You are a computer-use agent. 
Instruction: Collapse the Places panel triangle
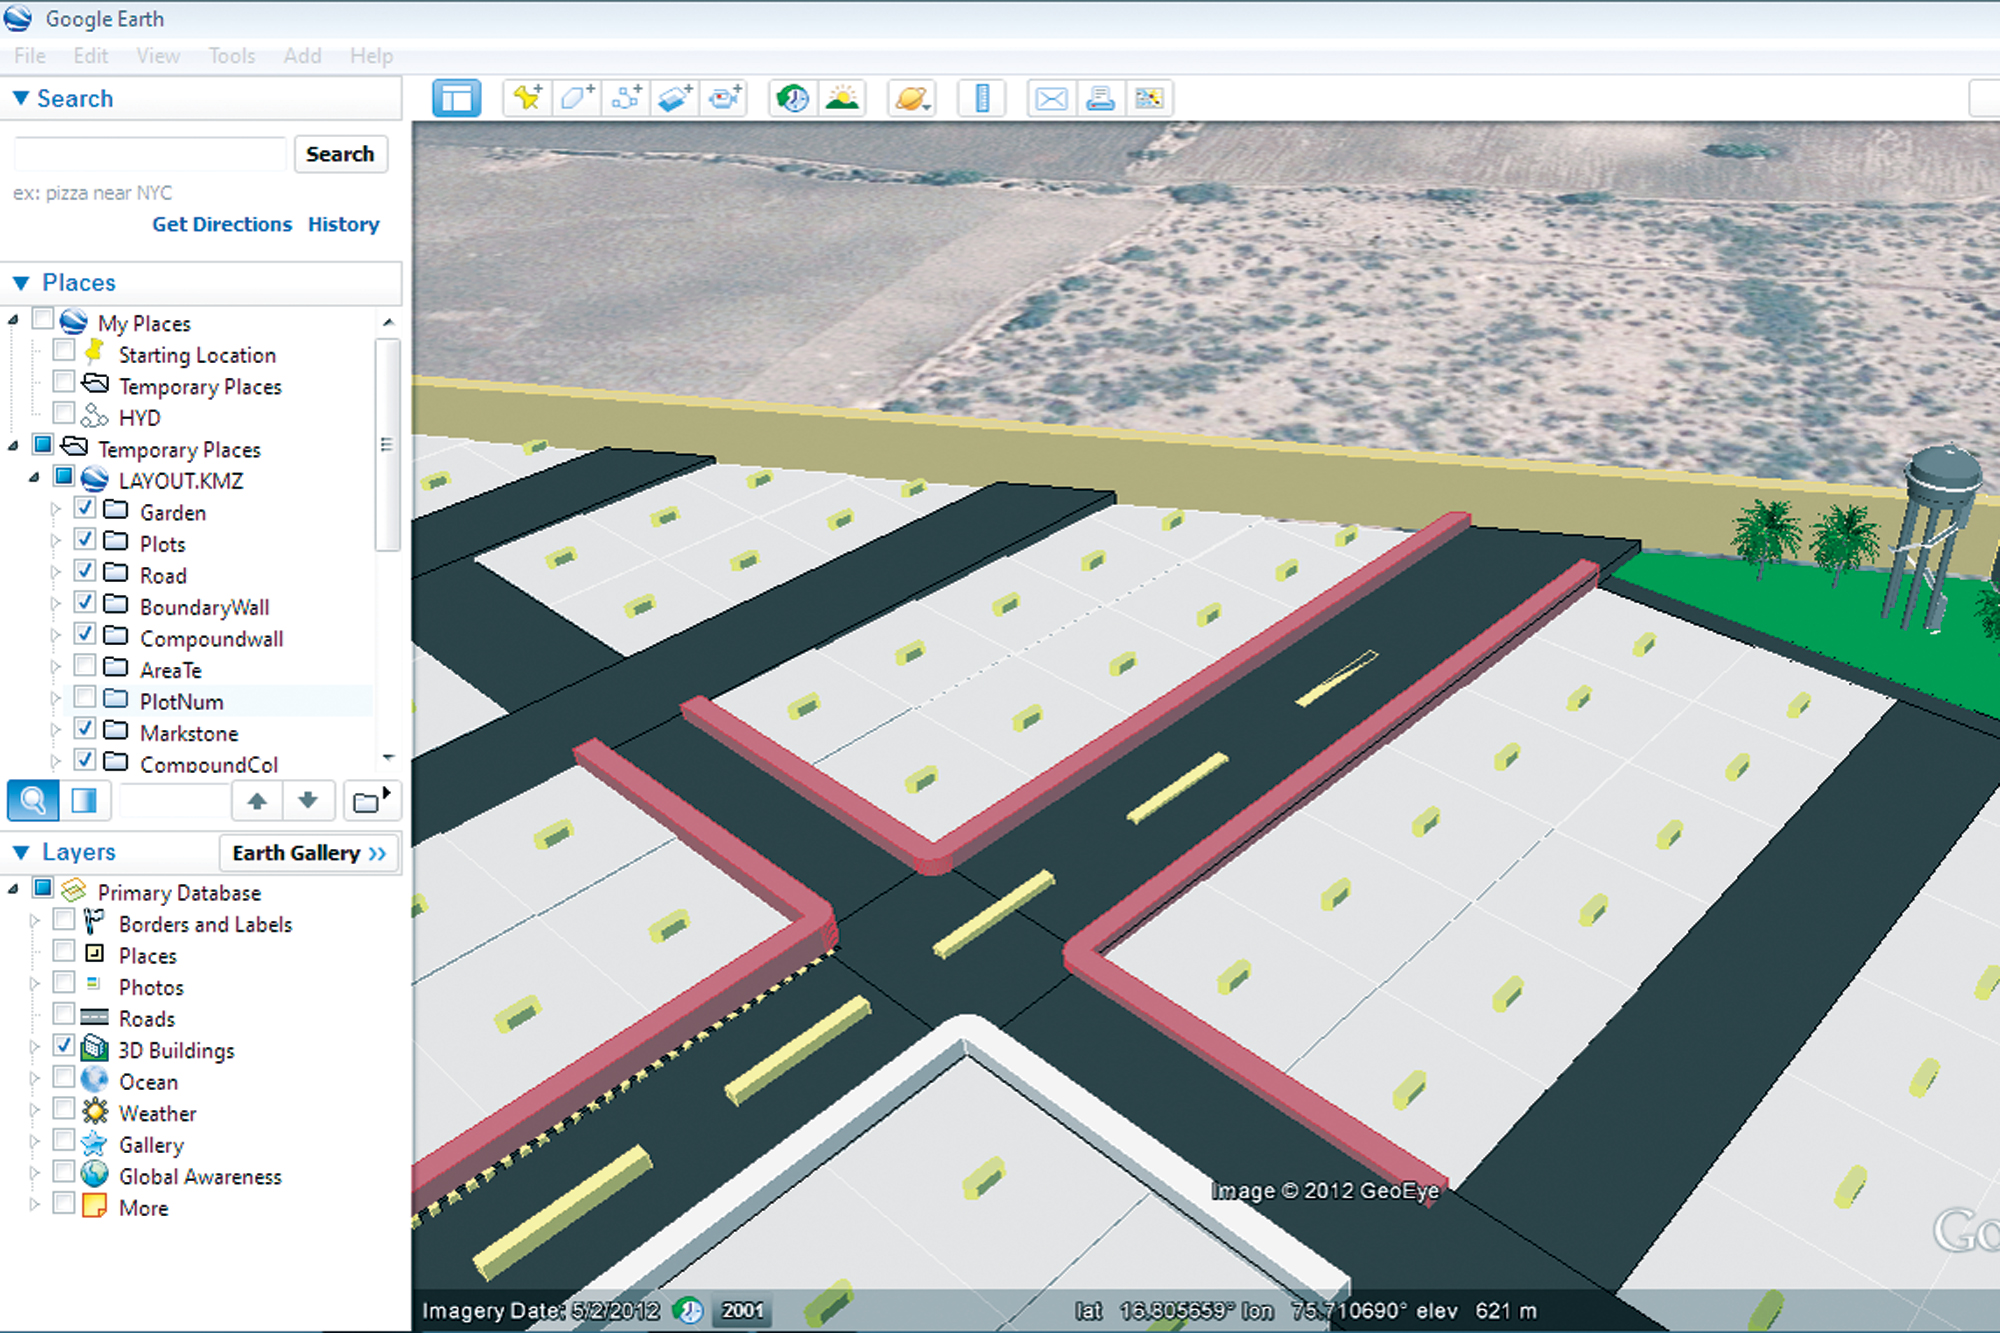point(20,283)
